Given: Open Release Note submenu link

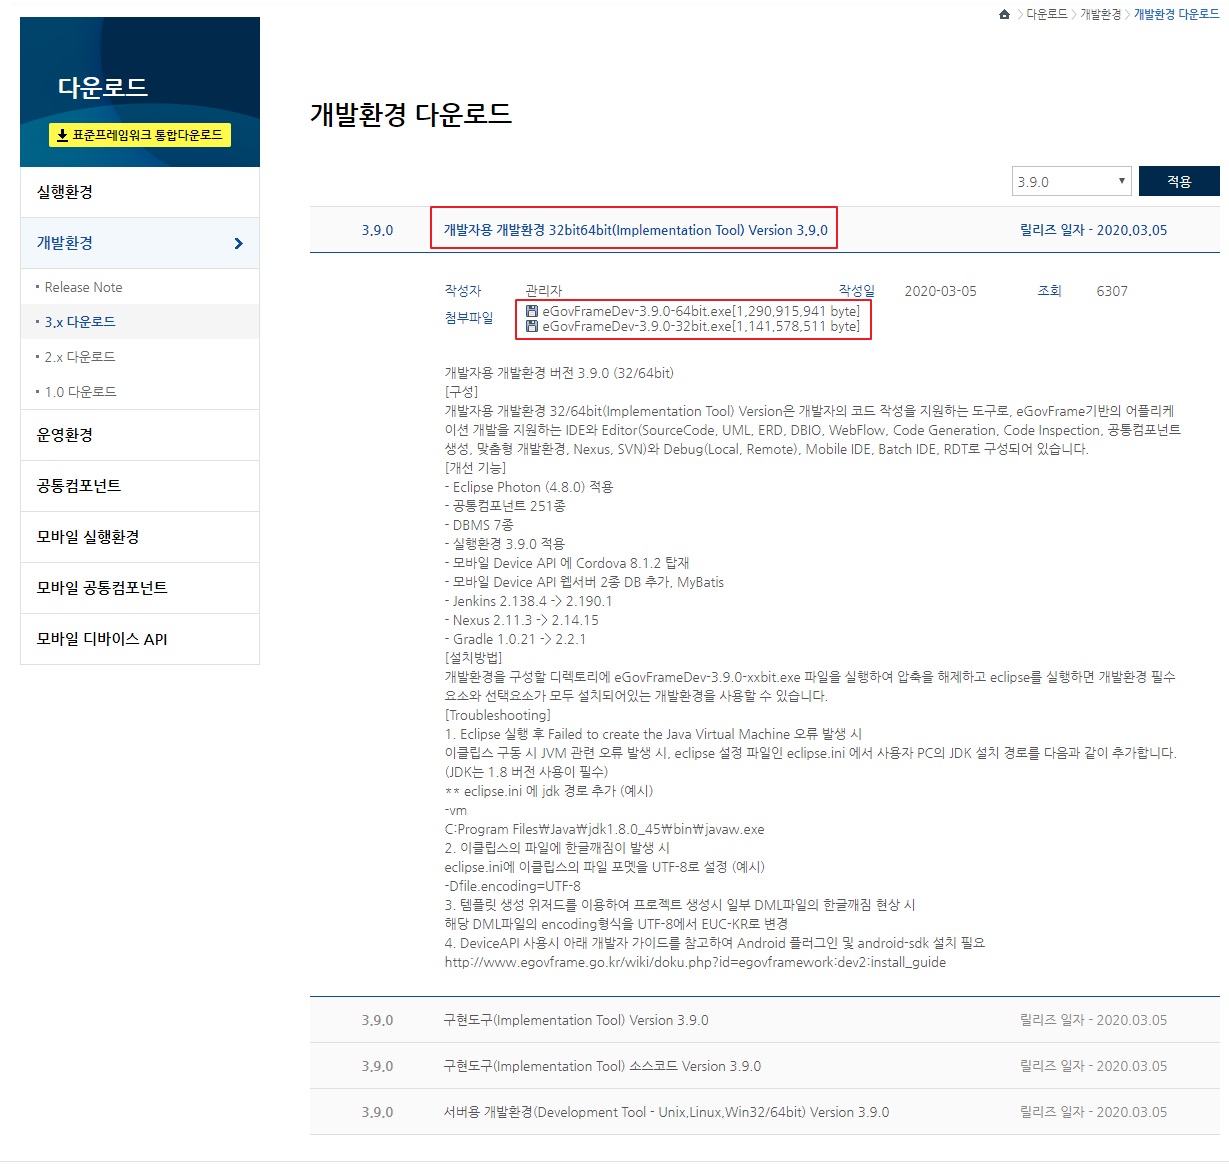Looking at the screenshot, I should pos(83,287).
